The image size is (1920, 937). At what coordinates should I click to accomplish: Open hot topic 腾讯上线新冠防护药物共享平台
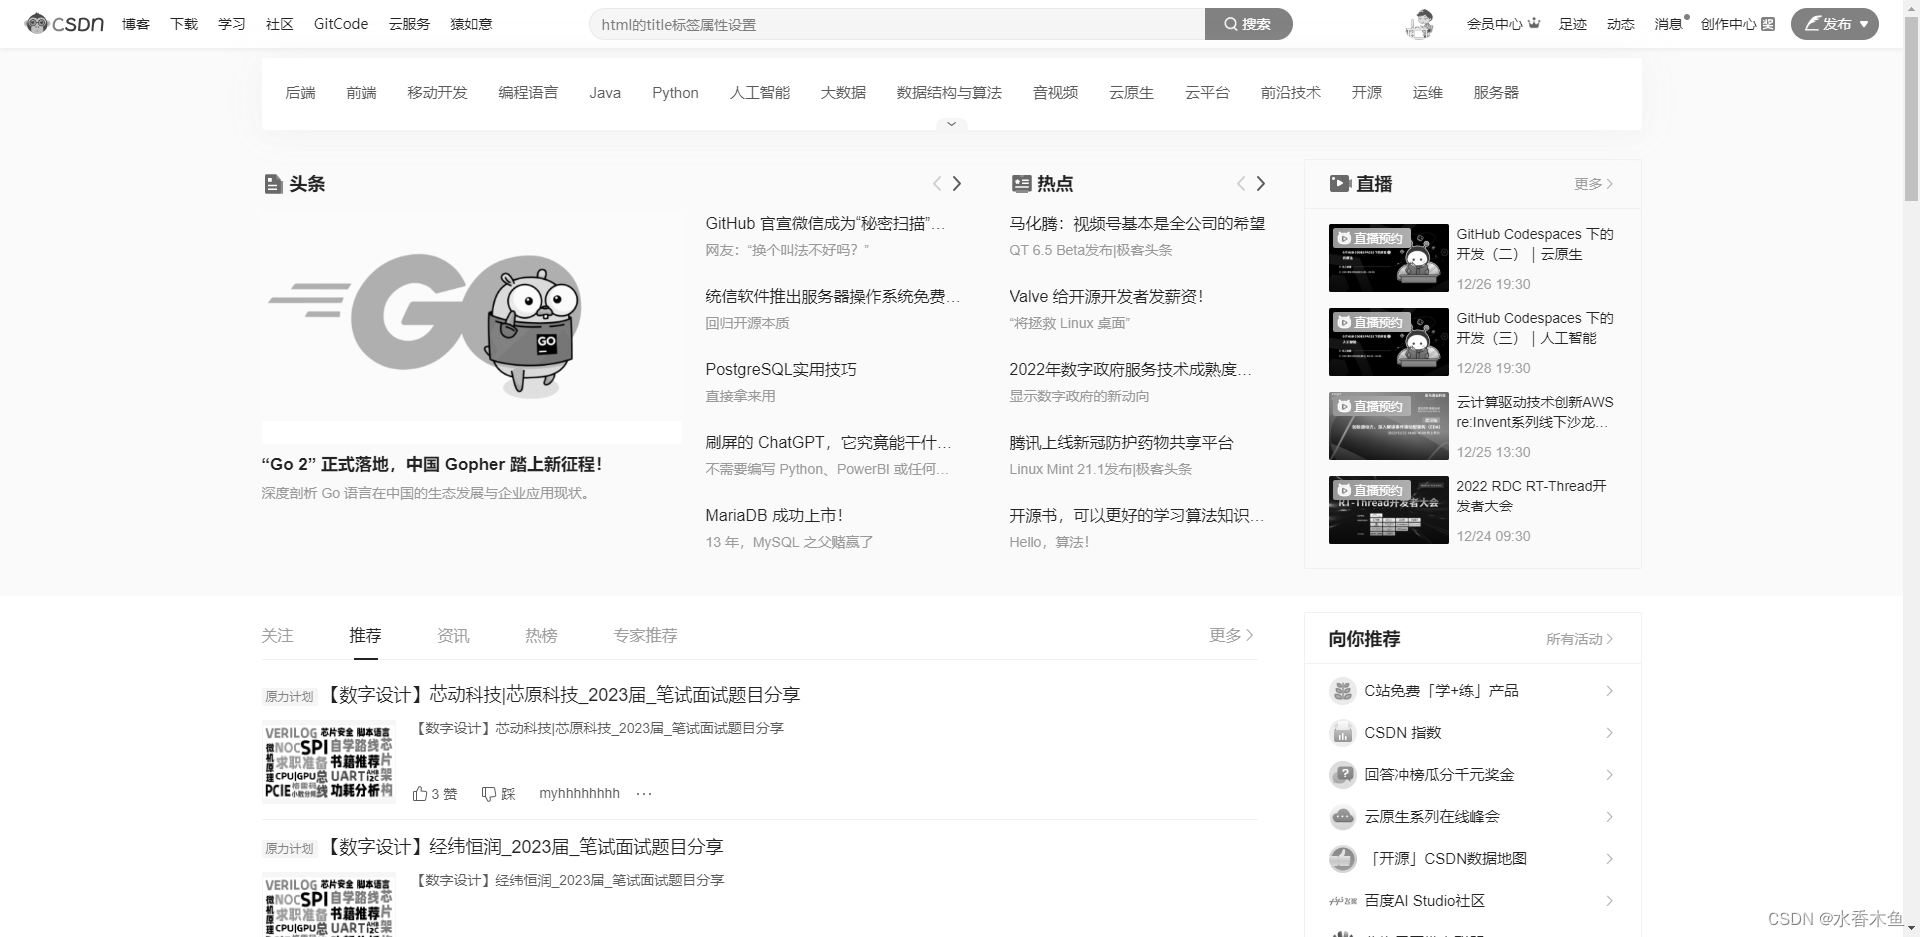[x=1121, y=443]
